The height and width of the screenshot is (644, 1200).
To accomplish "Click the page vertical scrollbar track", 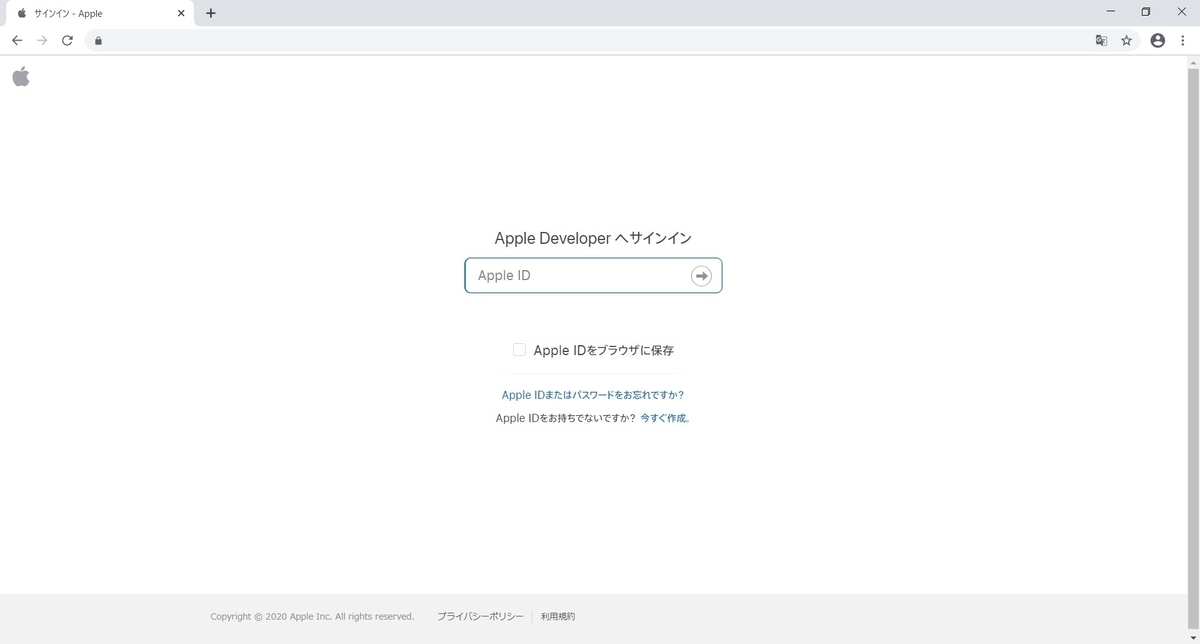I will click(x=1192, y=350).
